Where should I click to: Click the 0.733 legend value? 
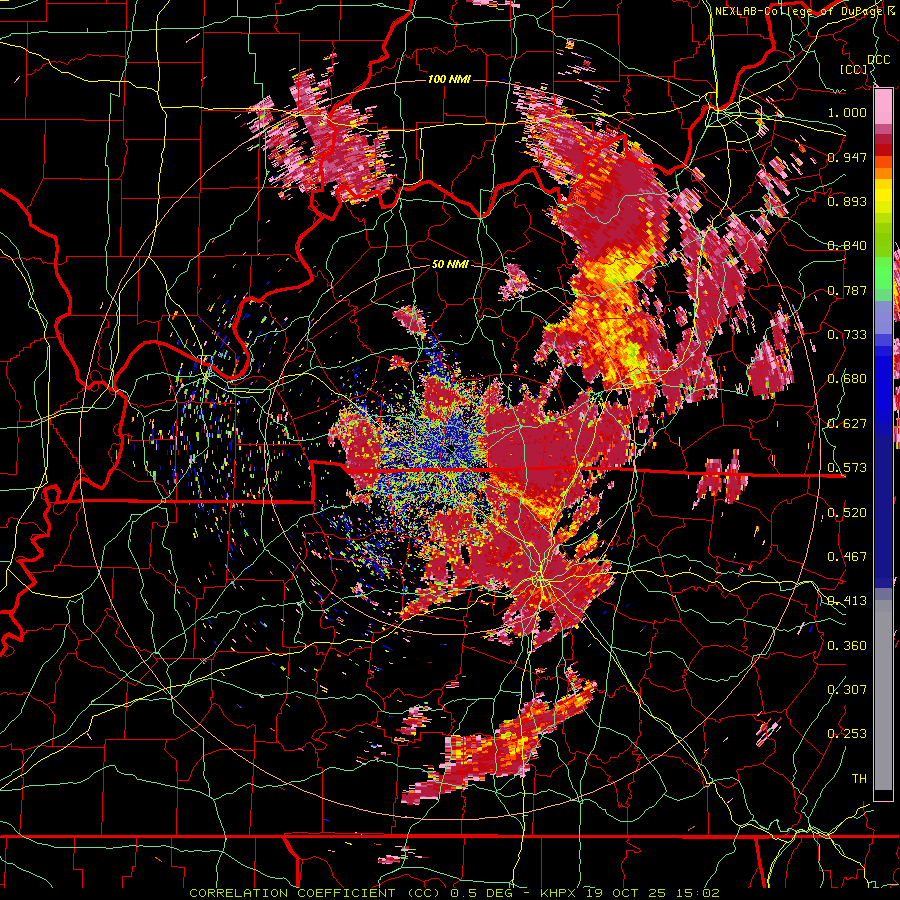click(x=847, y=335)
